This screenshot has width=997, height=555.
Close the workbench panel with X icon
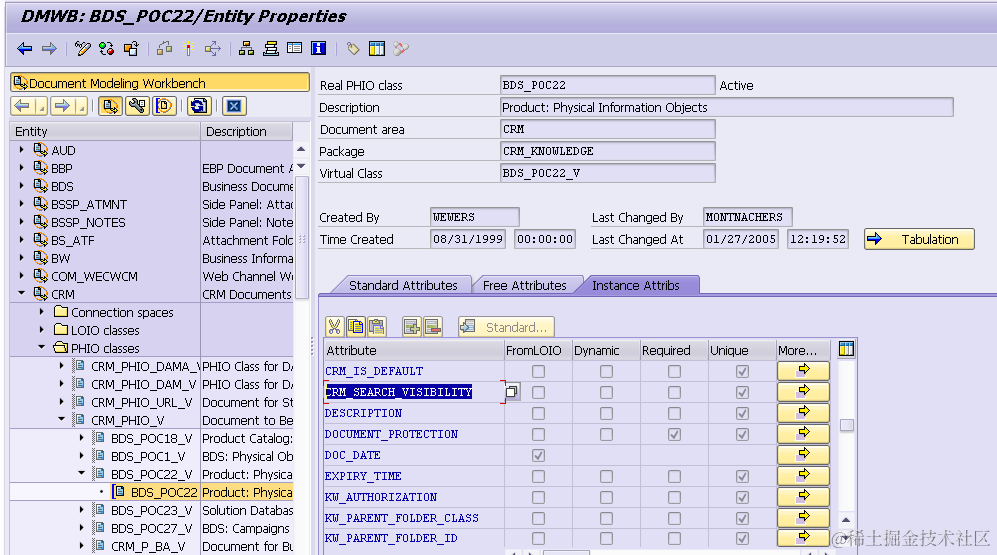234,106
